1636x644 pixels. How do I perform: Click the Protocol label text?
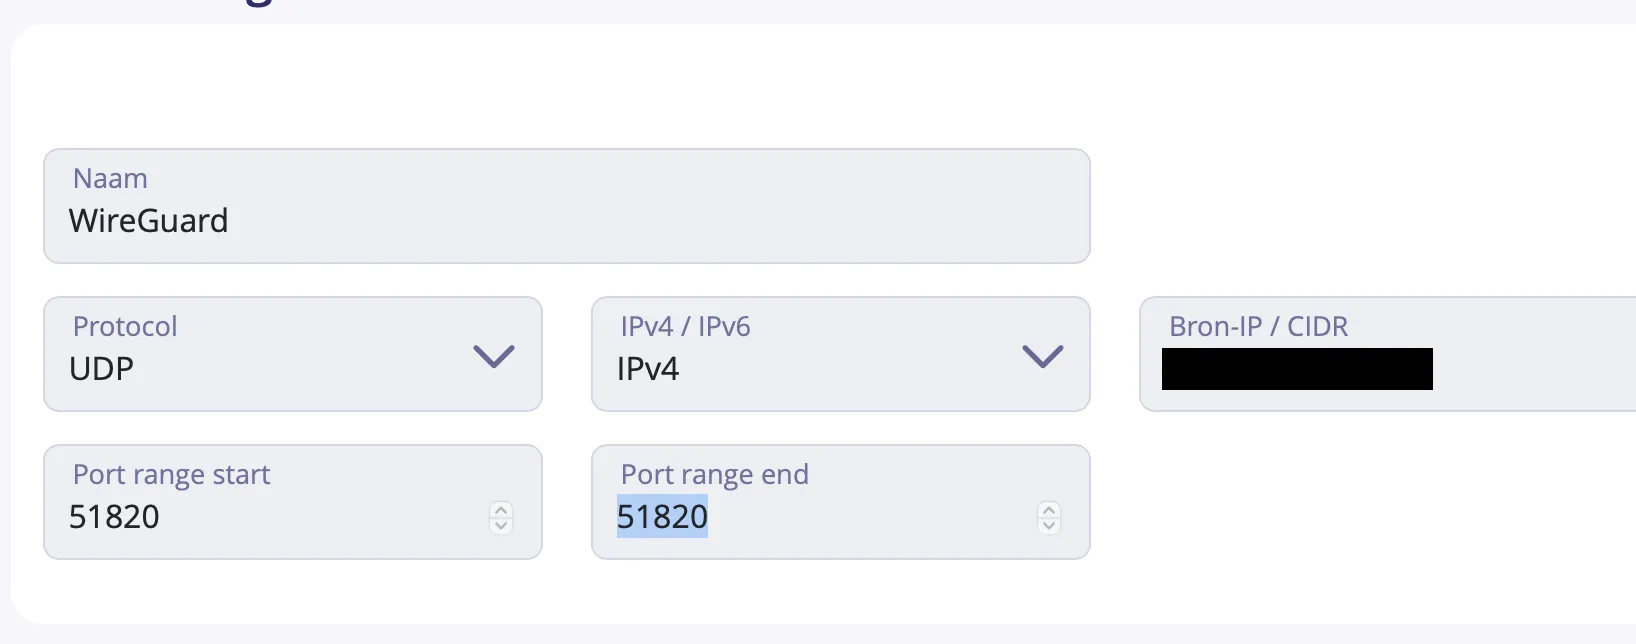point(125,326)
